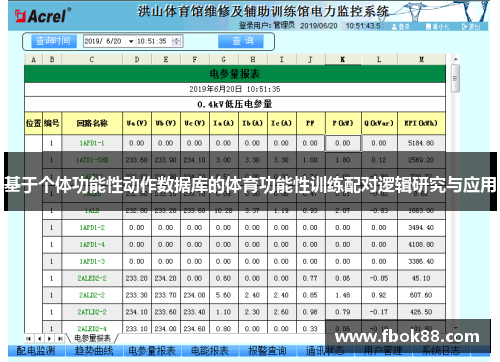
Task: Select column B header
Action: coord(52,60)
